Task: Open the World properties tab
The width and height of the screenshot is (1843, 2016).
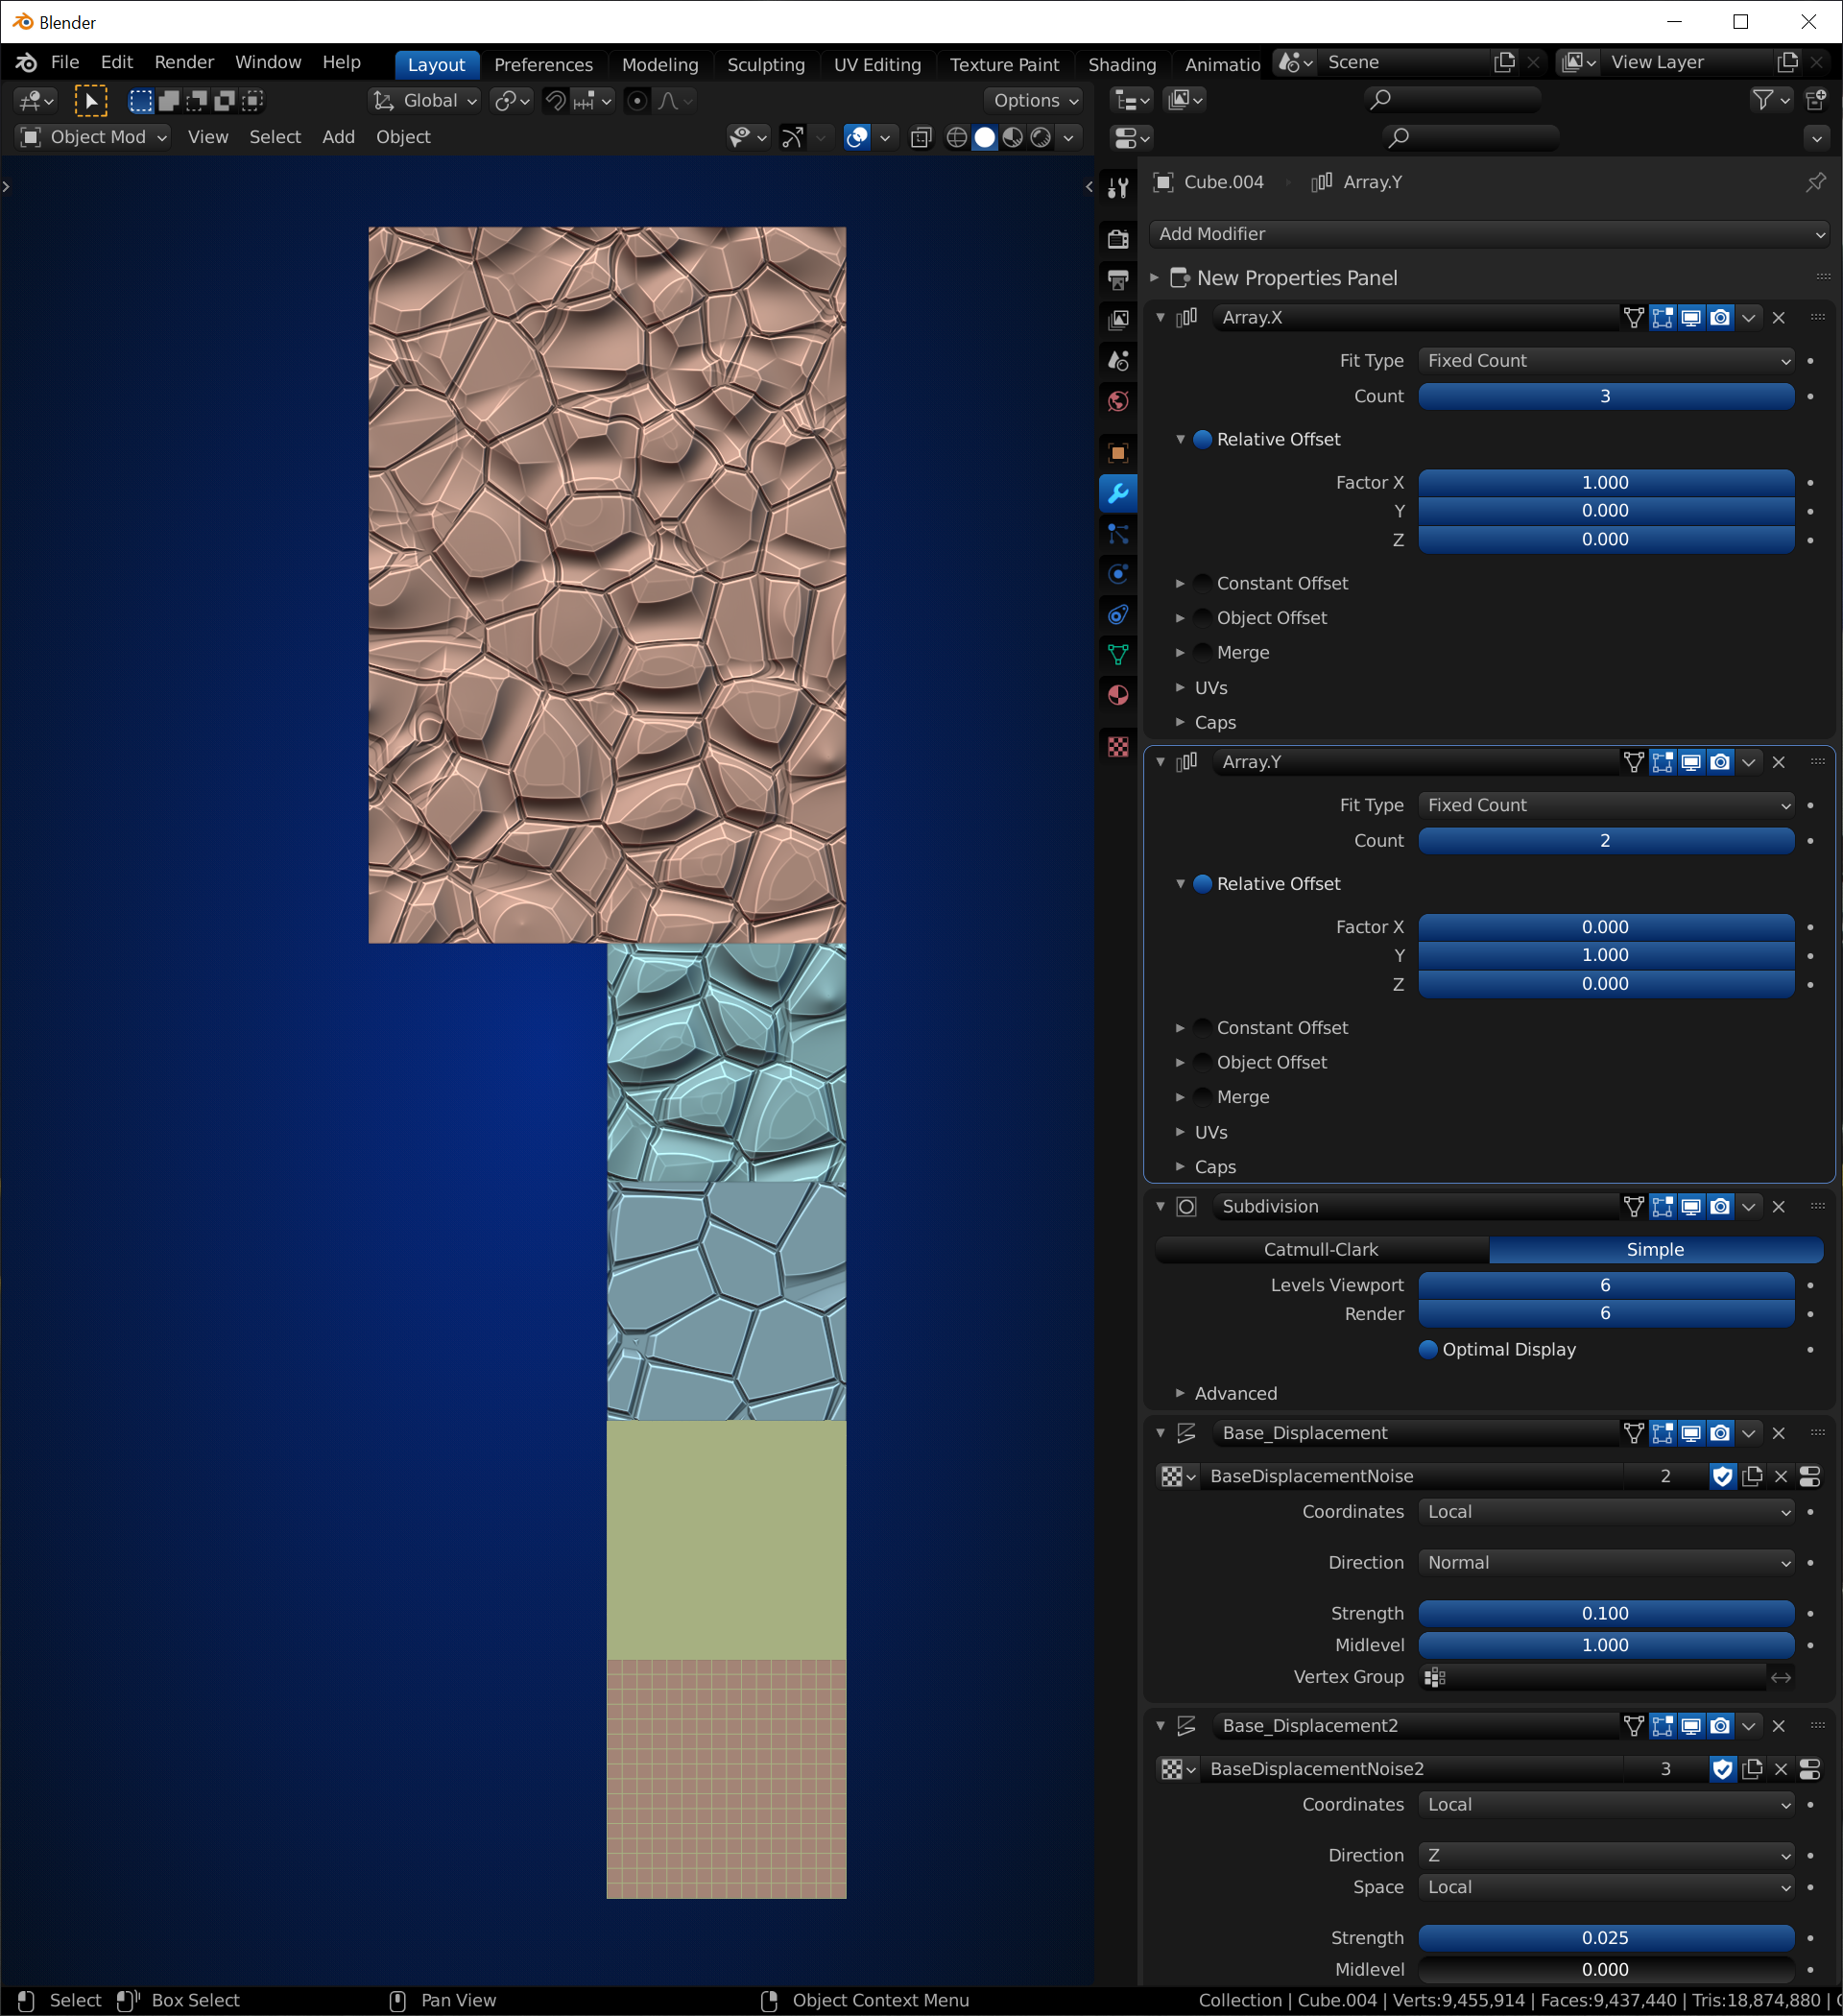Action: coord(1118,401)
